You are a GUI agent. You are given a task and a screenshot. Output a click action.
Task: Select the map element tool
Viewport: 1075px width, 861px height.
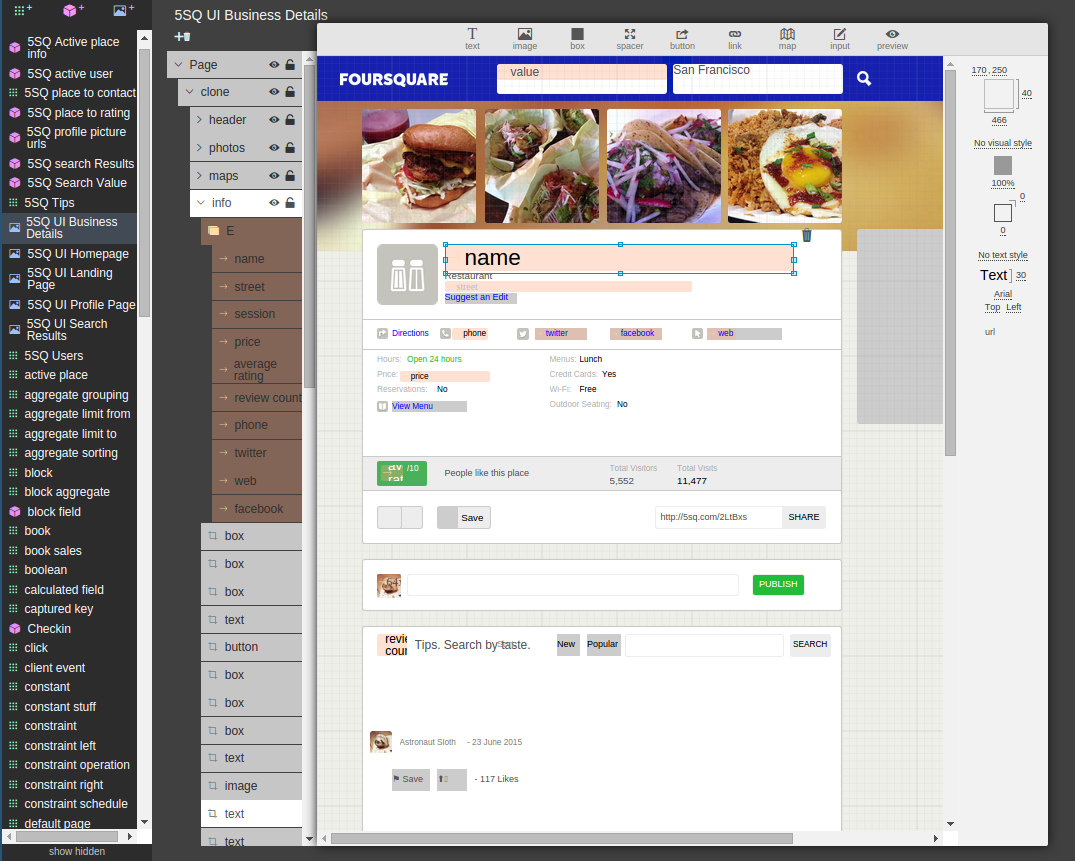click(x=787, y=39)
